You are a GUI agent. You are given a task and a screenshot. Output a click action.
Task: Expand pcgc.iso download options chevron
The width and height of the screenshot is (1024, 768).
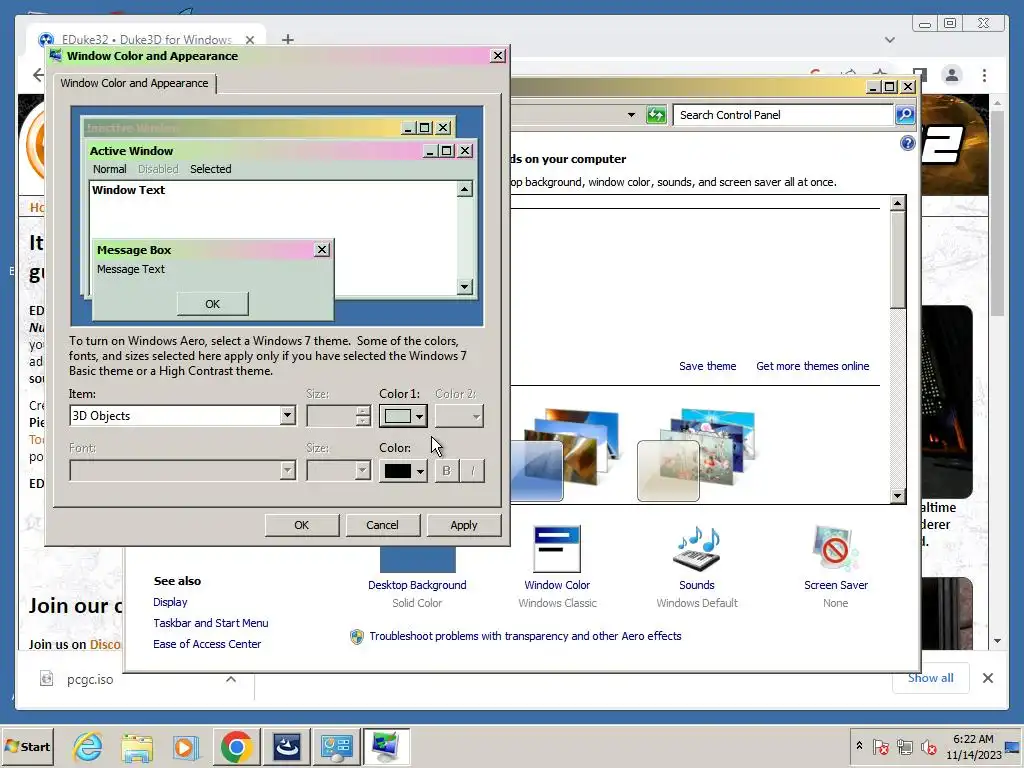coord(231,679)
